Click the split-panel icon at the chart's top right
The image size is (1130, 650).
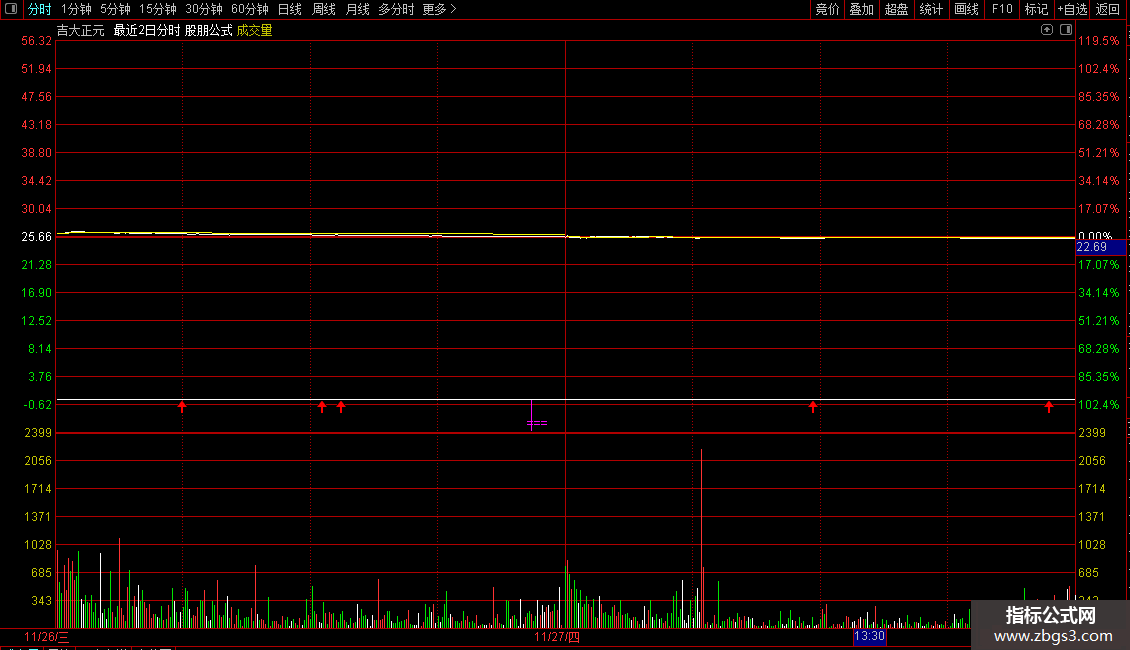pyautogui.click(x=1066, y=30)
